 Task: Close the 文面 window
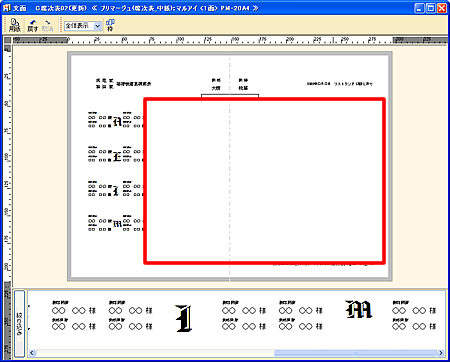coord(442,8)
